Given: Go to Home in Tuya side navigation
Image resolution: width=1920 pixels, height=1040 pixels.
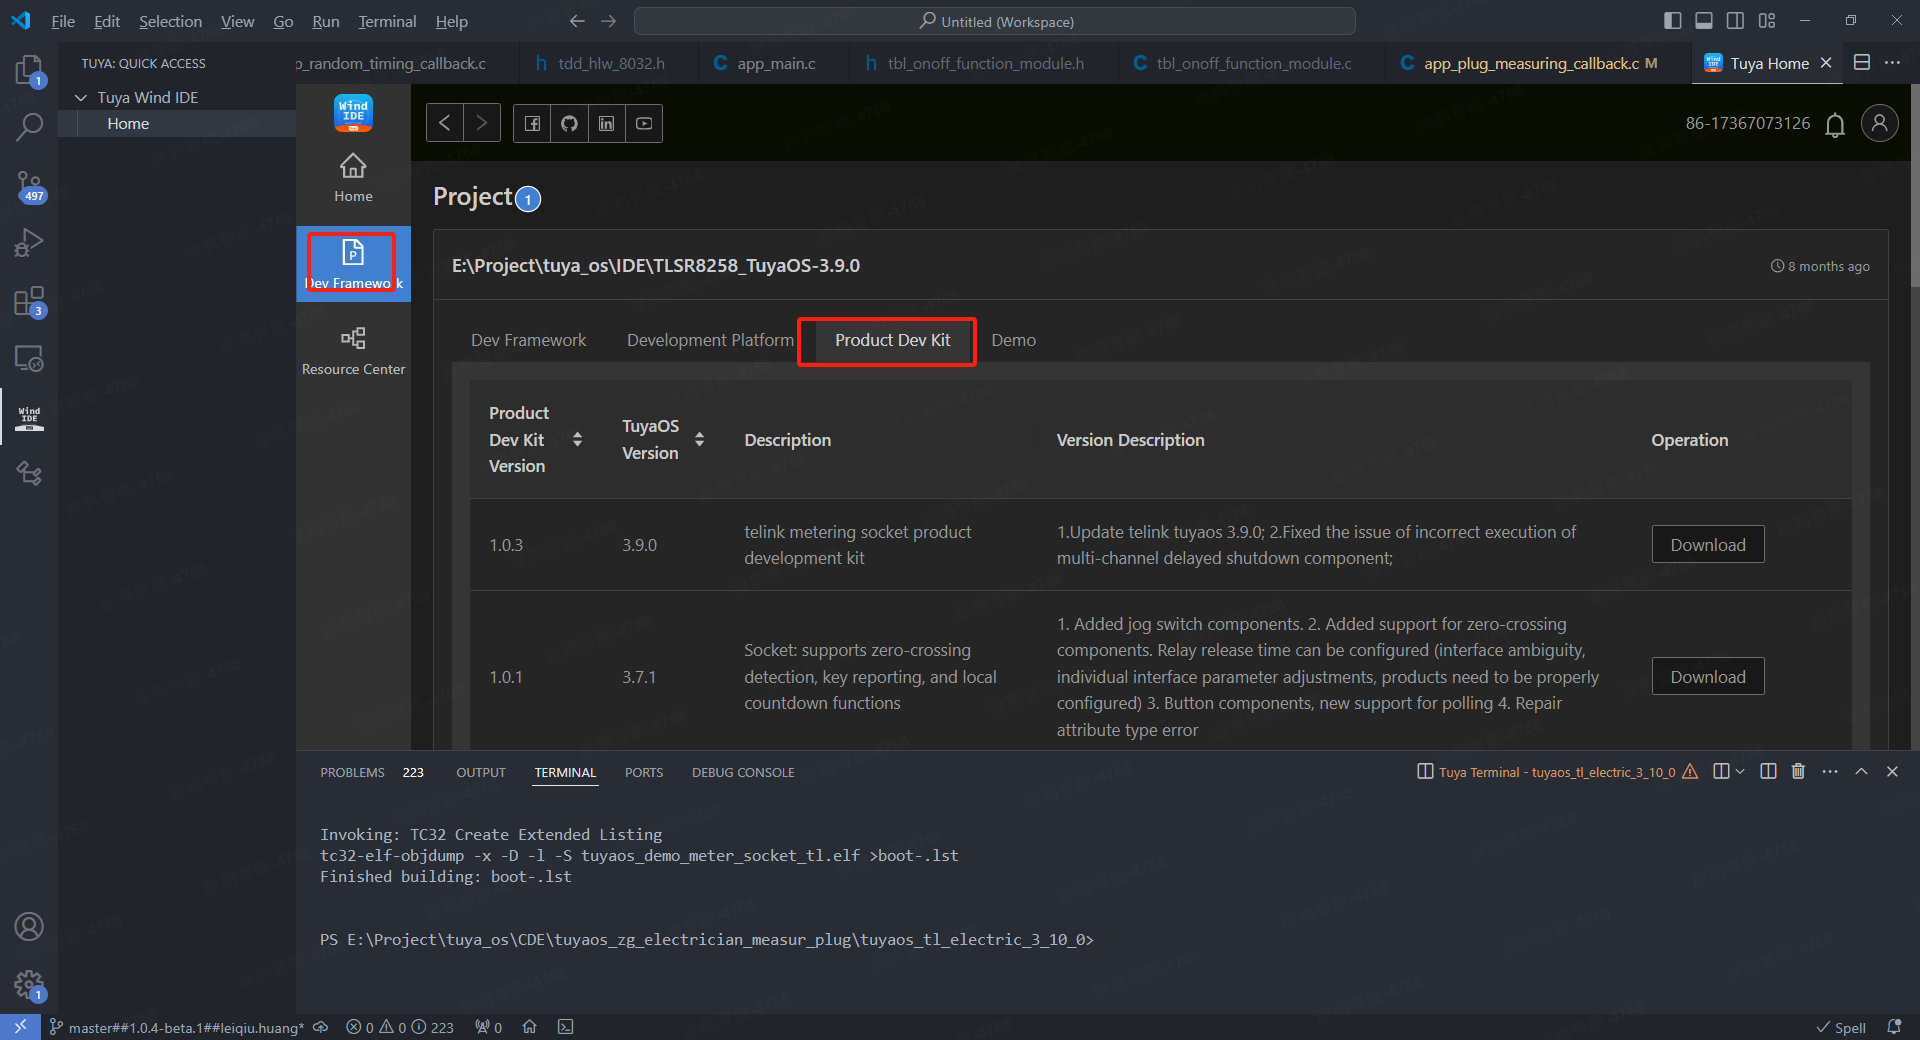Looking at the screenshot, I should 353,178.
